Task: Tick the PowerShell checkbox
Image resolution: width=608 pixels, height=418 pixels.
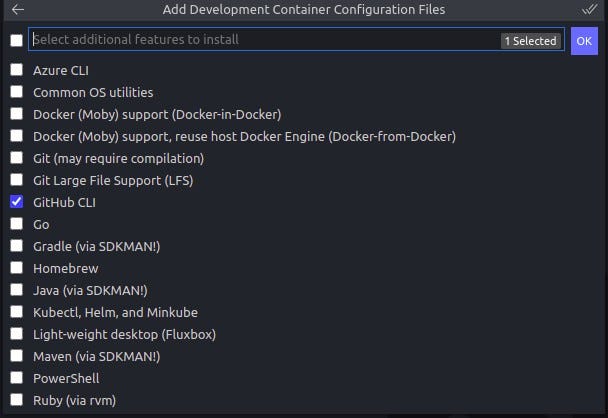Action: (16, 378)
